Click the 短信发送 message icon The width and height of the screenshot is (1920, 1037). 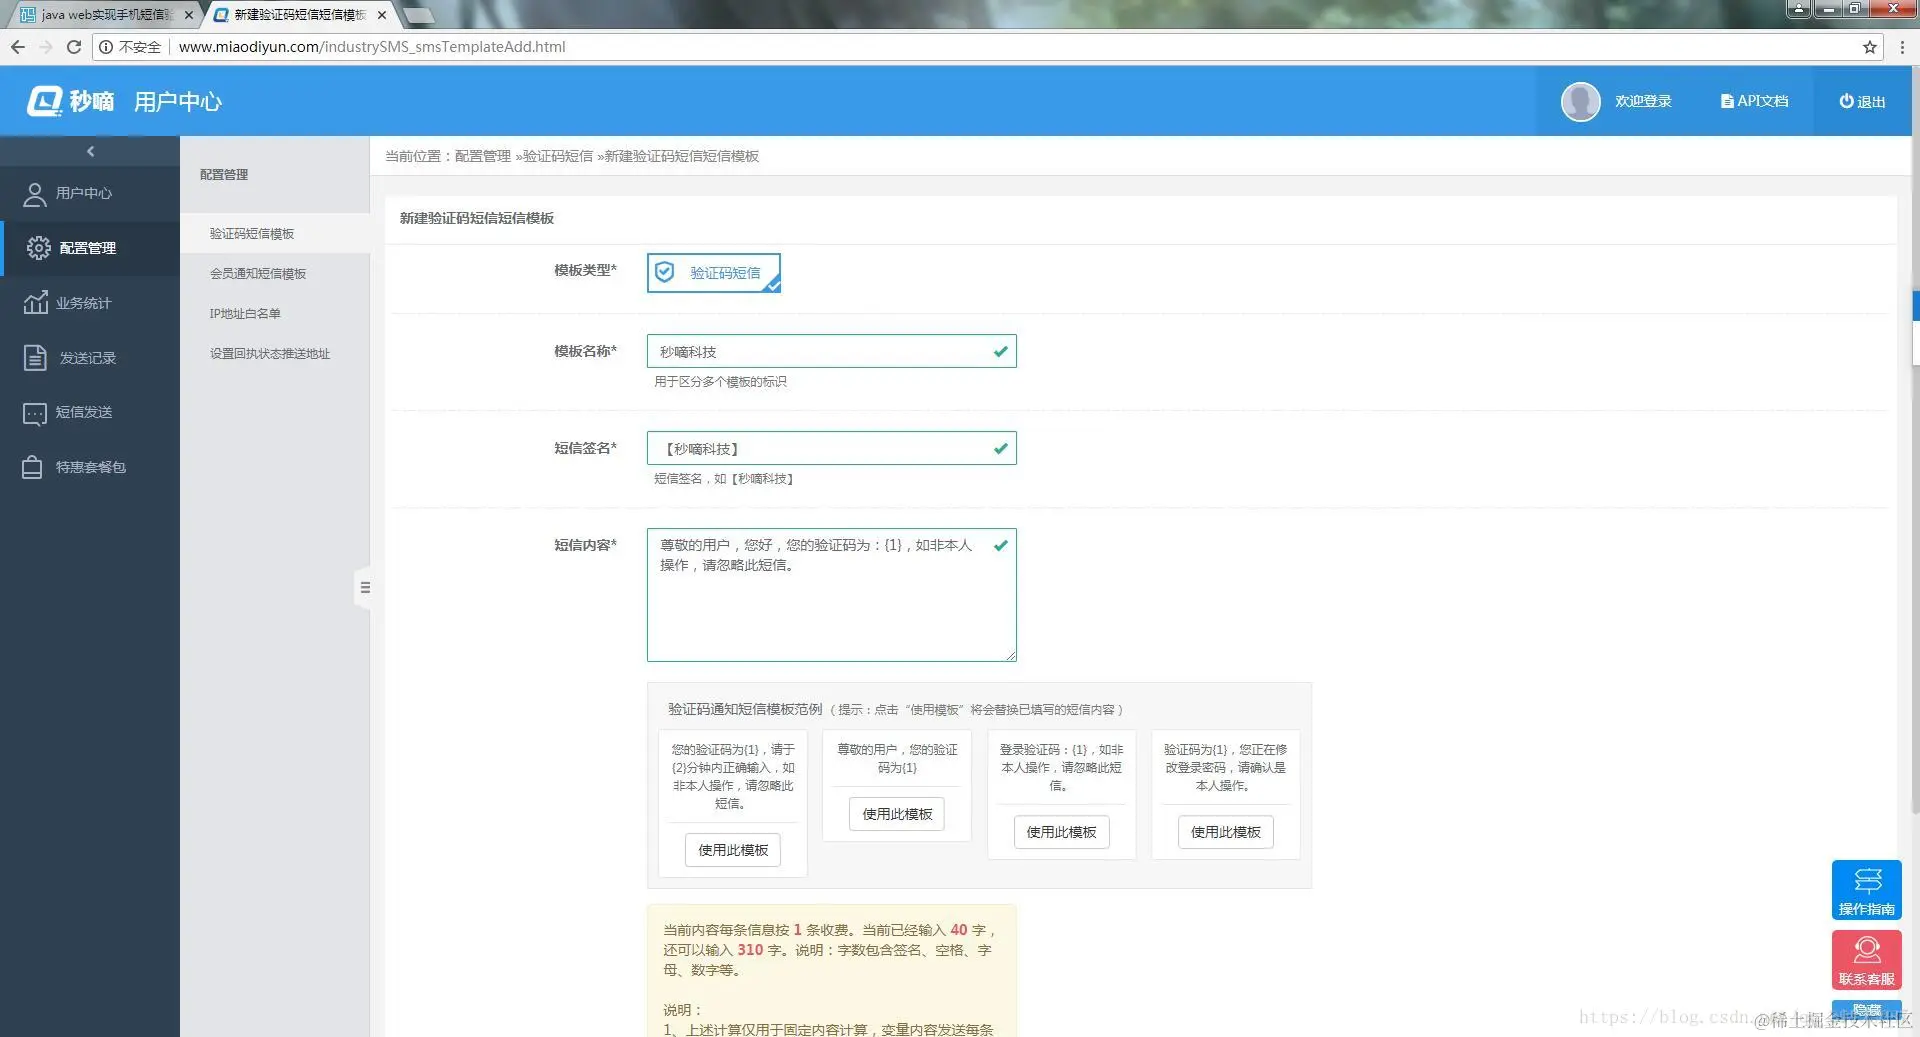pos(35,413)
